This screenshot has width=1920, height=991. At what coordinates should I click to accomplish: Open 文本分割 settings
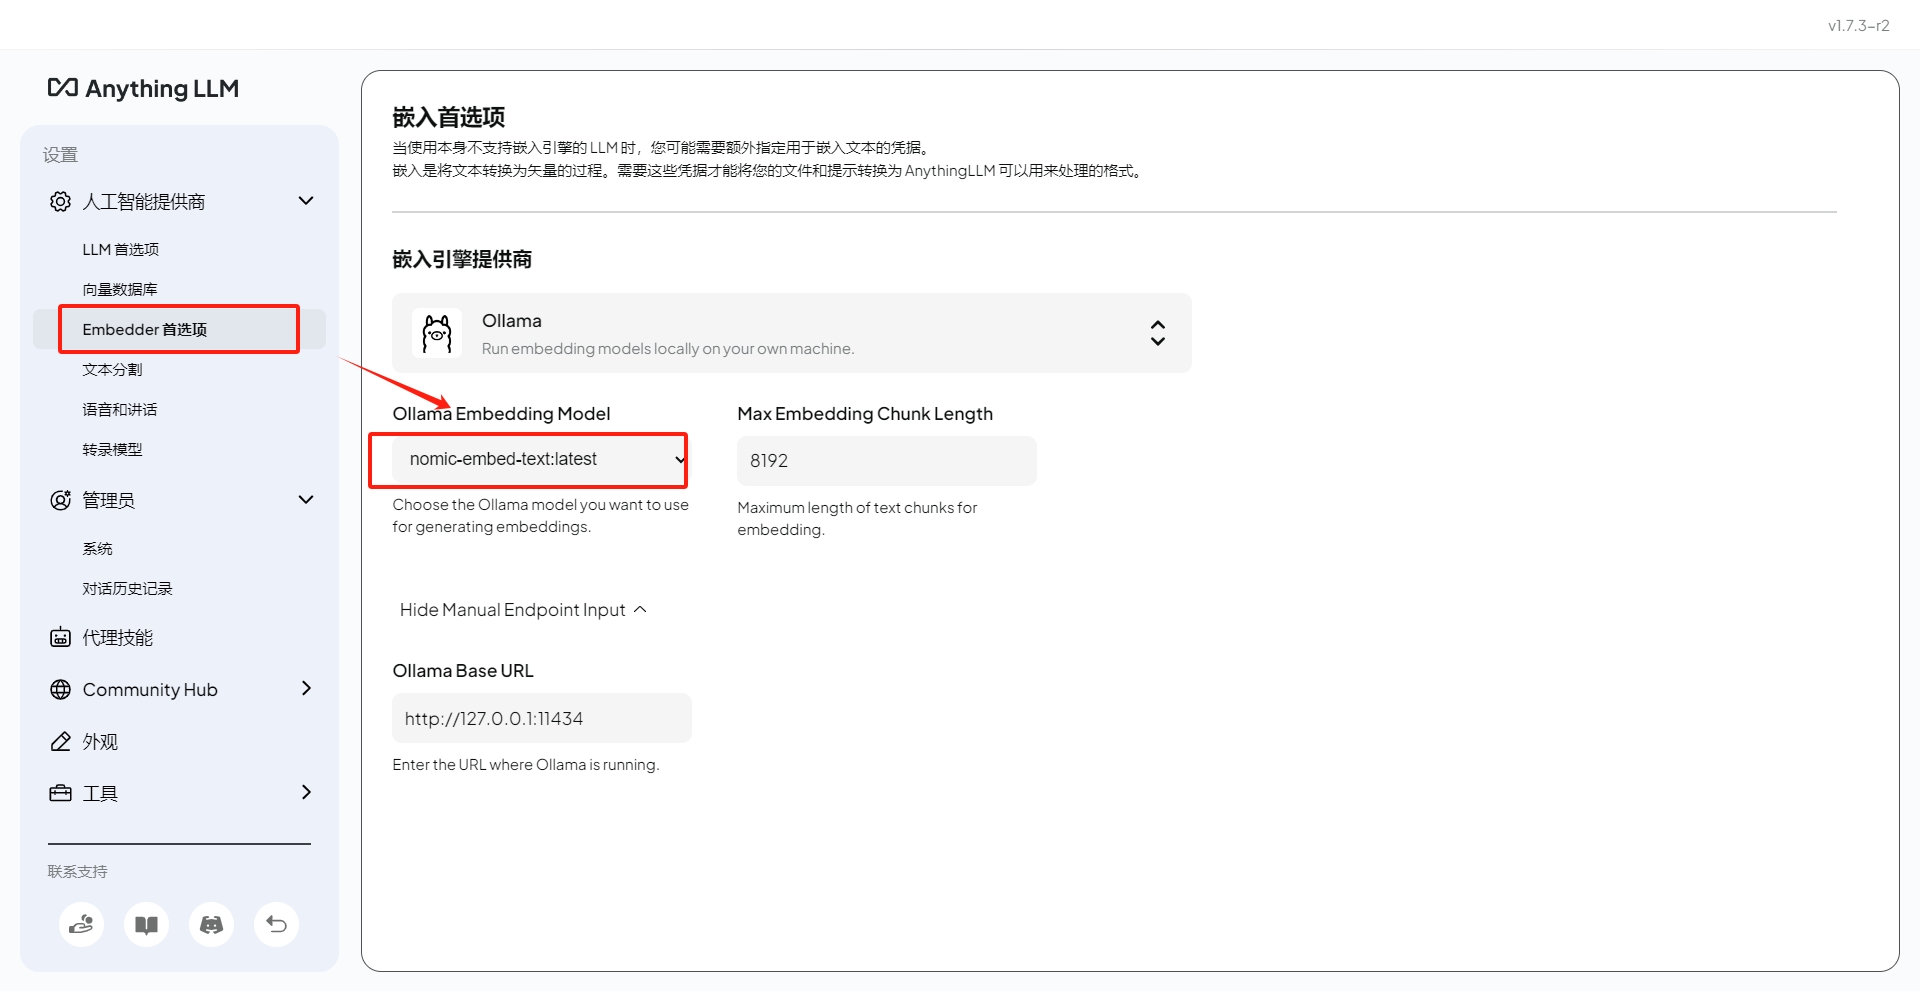pos(112,369)
